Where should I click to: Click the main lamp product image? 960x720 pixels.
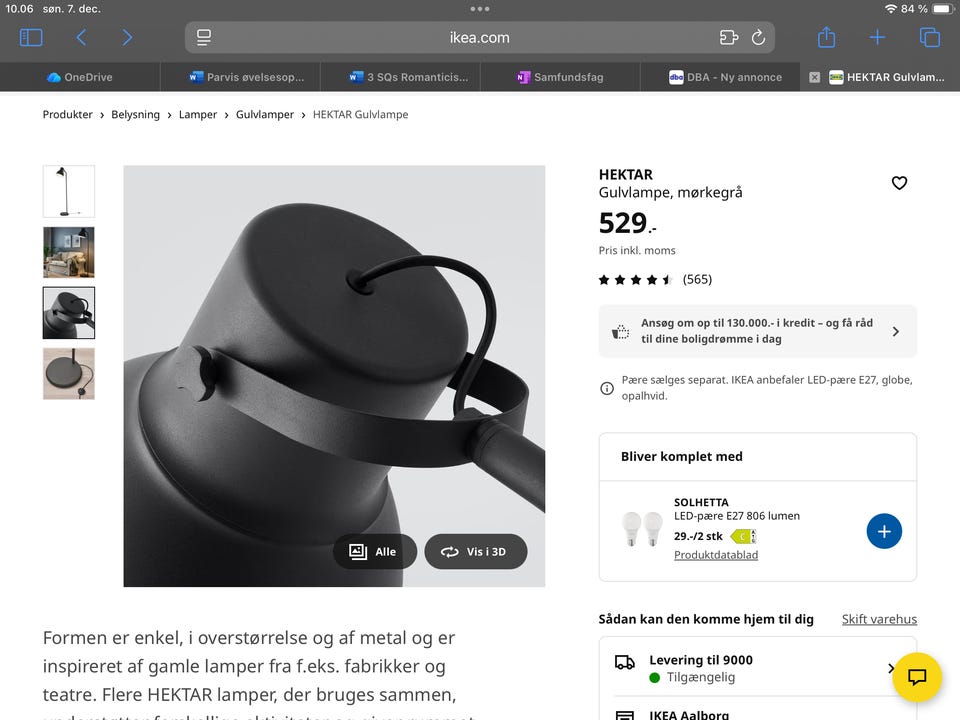tap(334, 376)
